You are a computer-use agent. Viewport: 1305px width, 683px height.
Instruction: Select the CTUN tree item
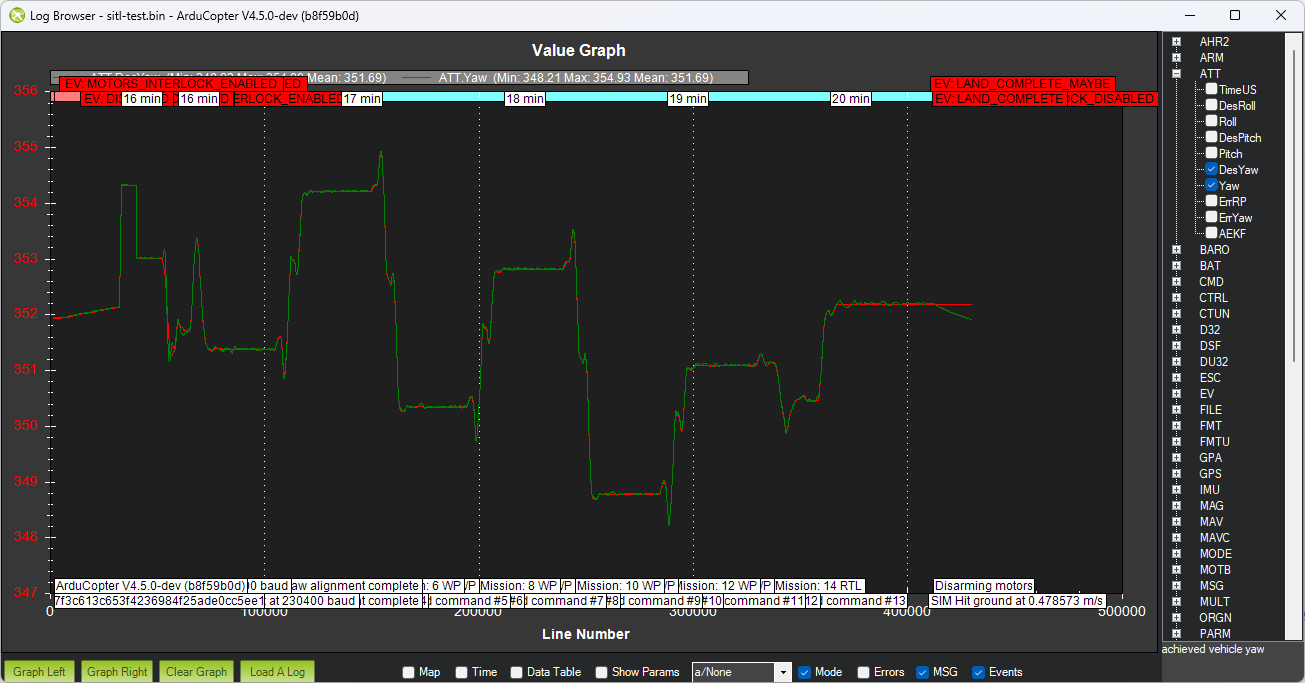point(1212,313)
